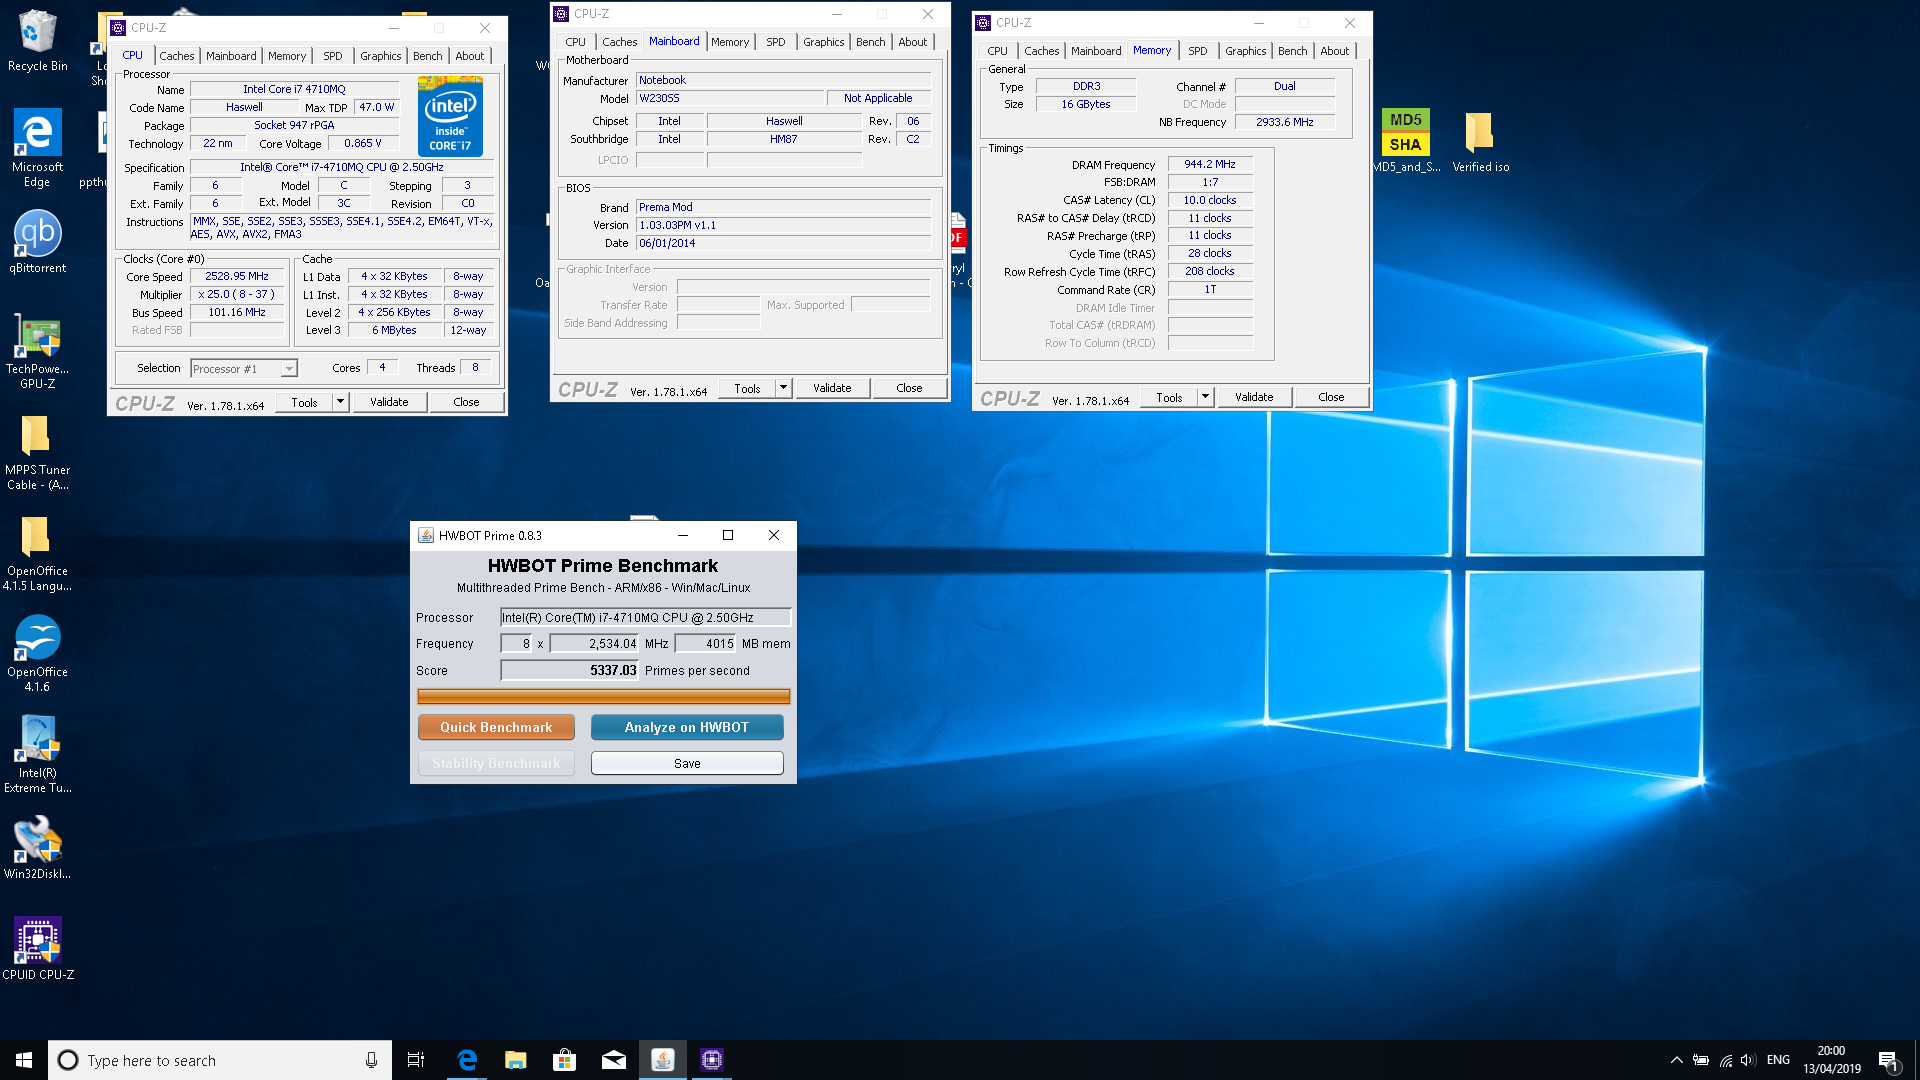This screenshot has height=1080, width=1920.
Task: Open the qBittorrent desktop shortcut
Action: click(x=37, y=241)
